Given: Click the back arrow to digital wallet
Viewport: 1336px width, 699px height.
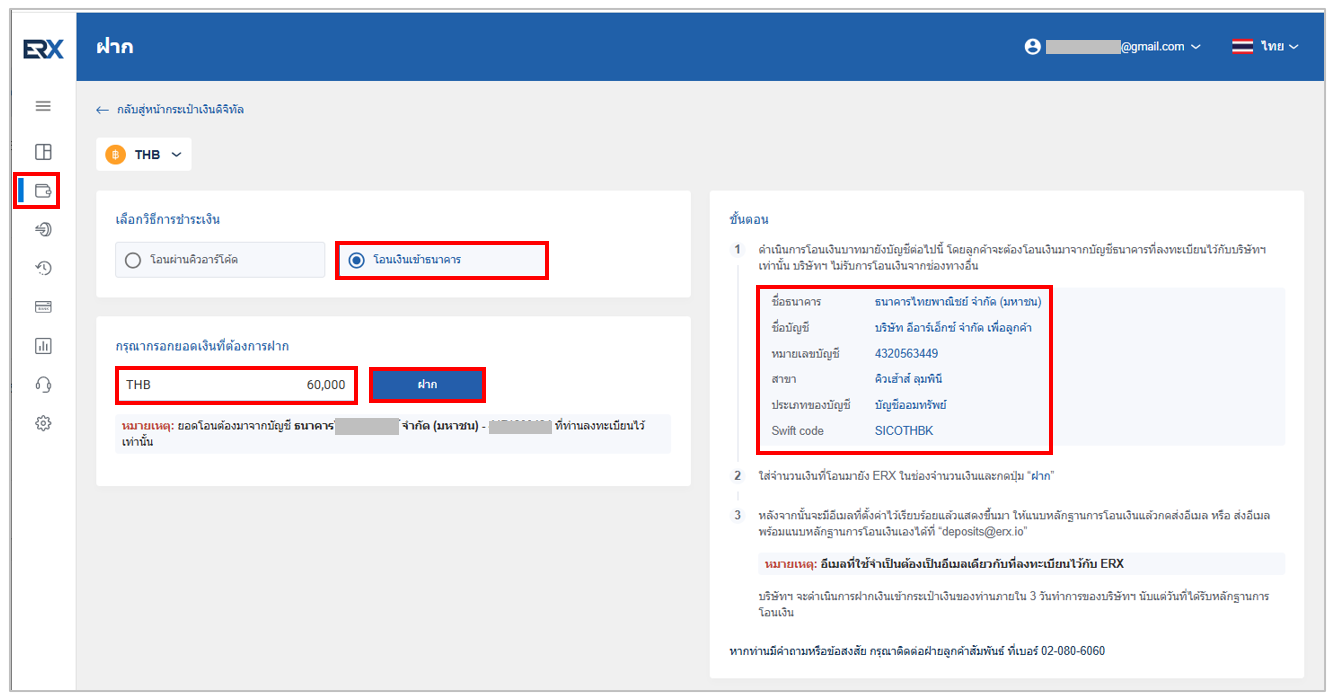Looking at the screenshot, I should (x=102, y=110).
